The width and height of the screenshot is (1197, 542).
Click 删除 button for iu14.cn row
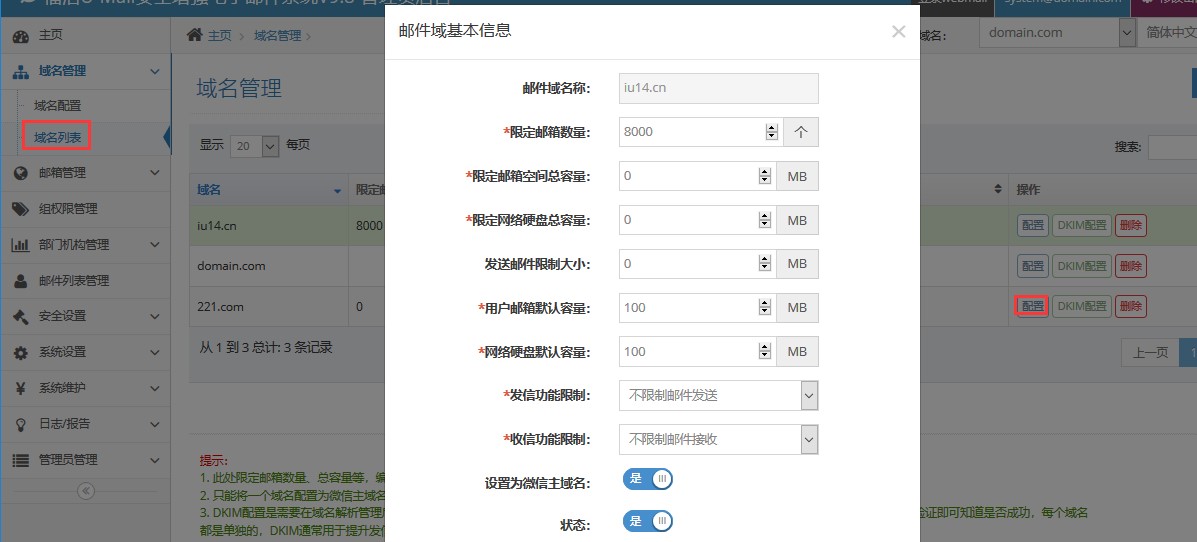coord(1130,225)
